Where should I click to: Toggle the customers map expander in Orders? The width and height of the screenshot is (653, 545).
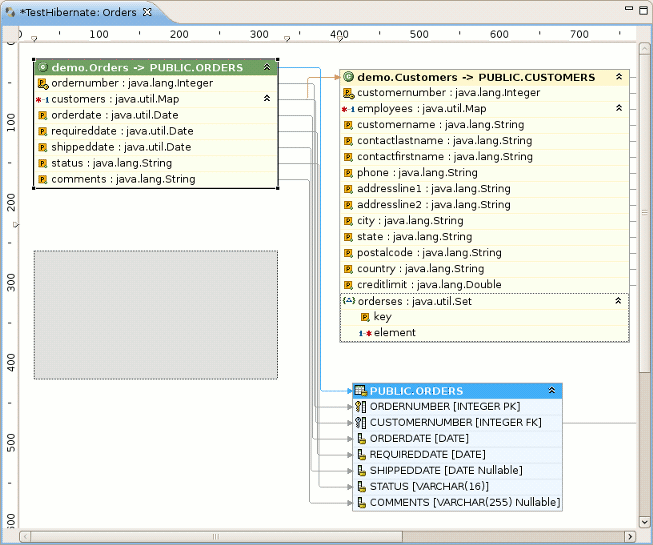tap(267, 99)
